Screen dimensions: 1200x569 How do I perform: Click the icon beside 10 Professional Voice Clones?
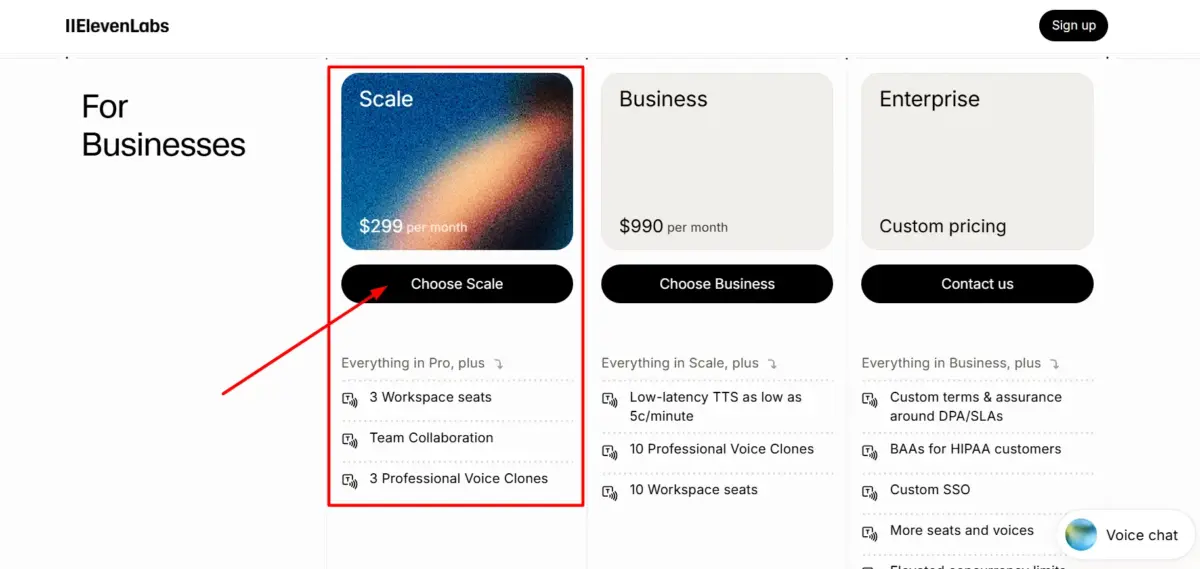click(610, 451)
